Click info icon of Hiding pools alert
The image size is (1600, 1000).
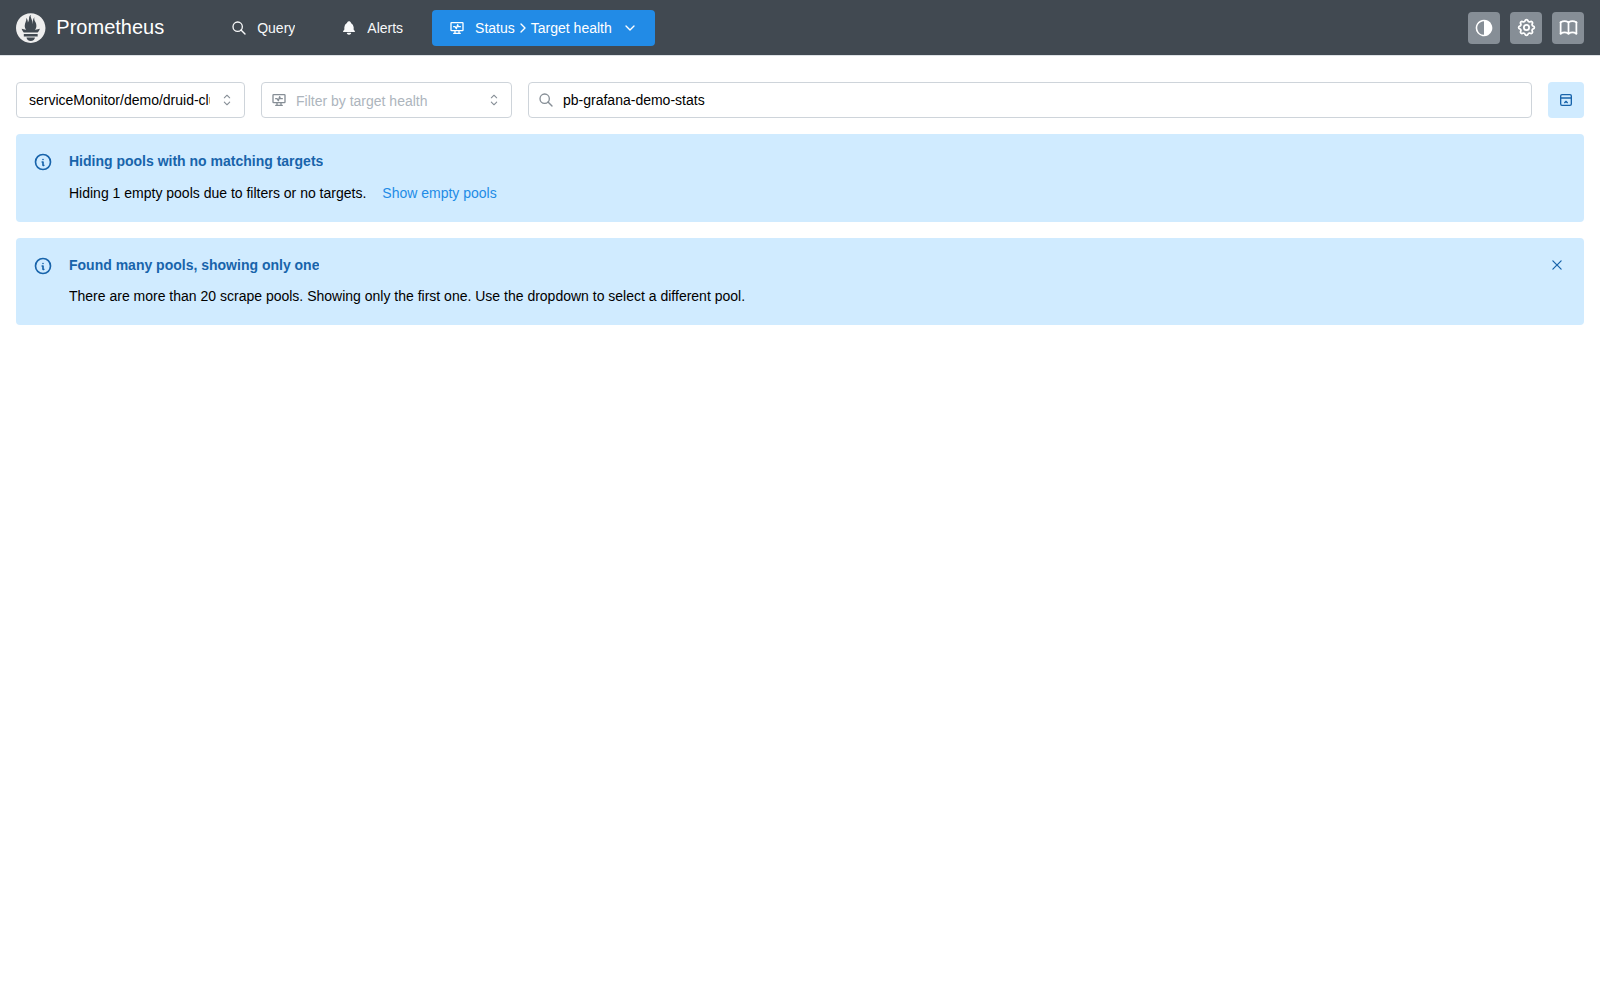[x=43, y=162]
